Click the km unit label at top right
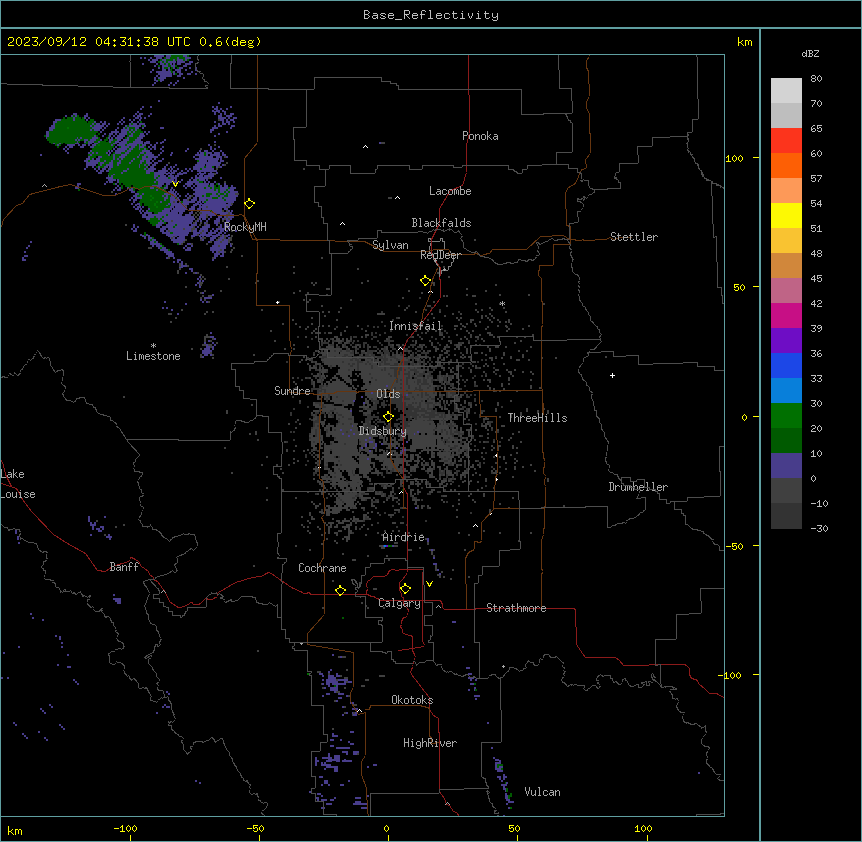Image resolution: width=862 pixels, height=842 pixels. (745, 42)
